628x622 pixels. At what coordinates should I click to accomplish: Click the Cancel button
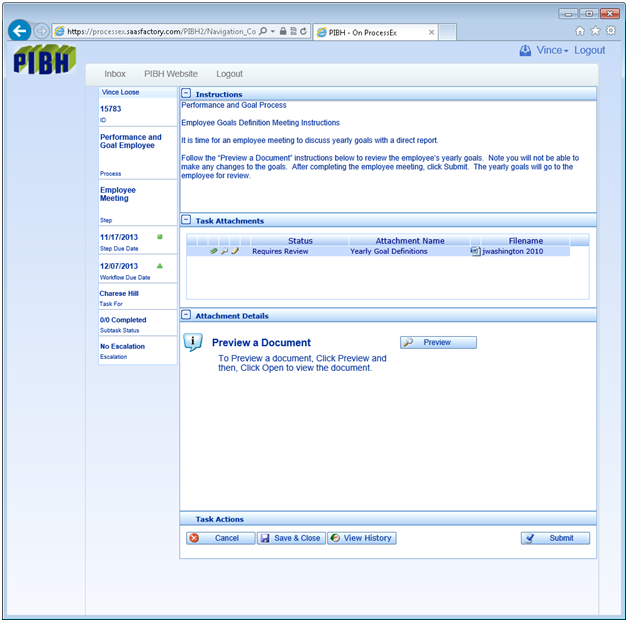pos(220,538)
